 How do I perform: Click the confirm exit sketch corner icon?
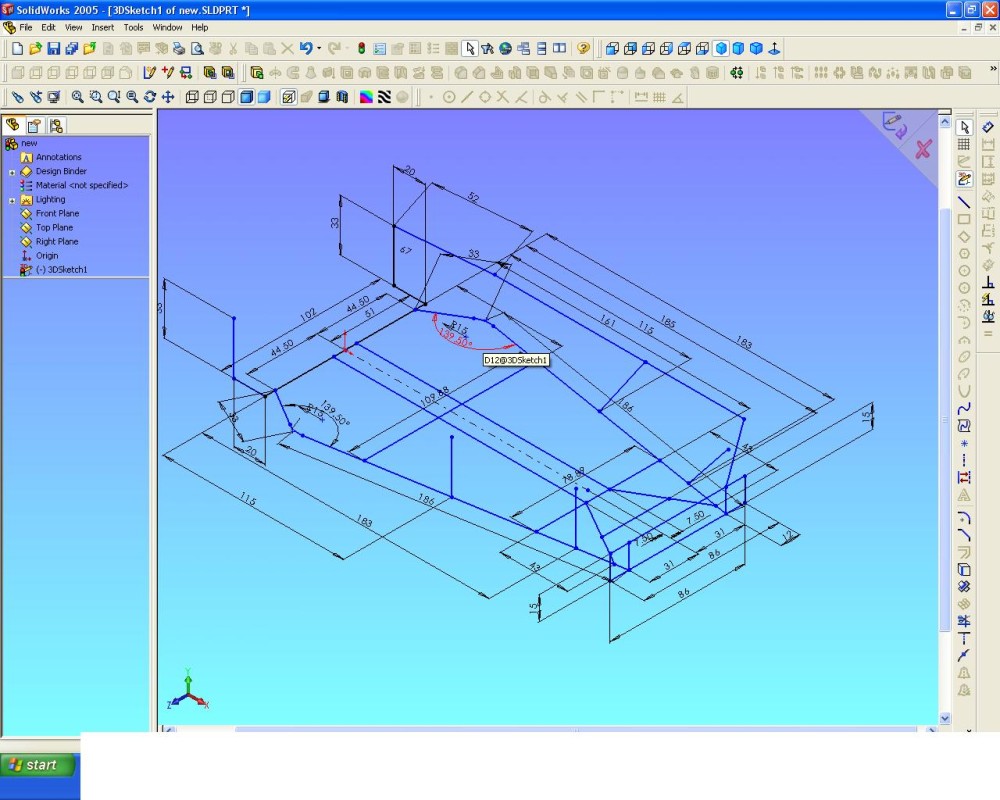pos(893,125)
